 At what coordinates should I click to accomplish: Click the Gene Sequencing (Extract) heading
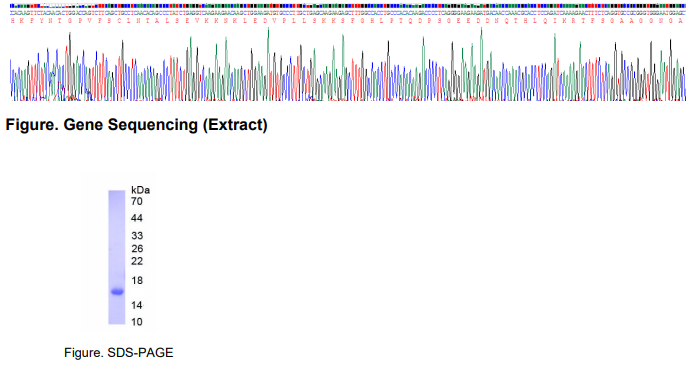(165, 125)
